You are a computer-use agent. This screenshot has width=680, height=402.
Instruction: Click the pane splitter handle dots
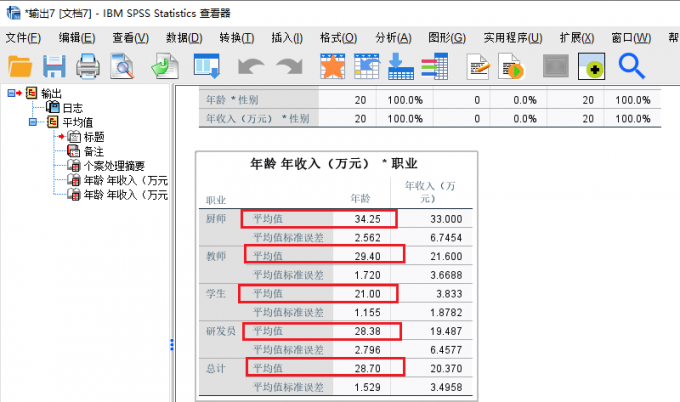(172, 344)
